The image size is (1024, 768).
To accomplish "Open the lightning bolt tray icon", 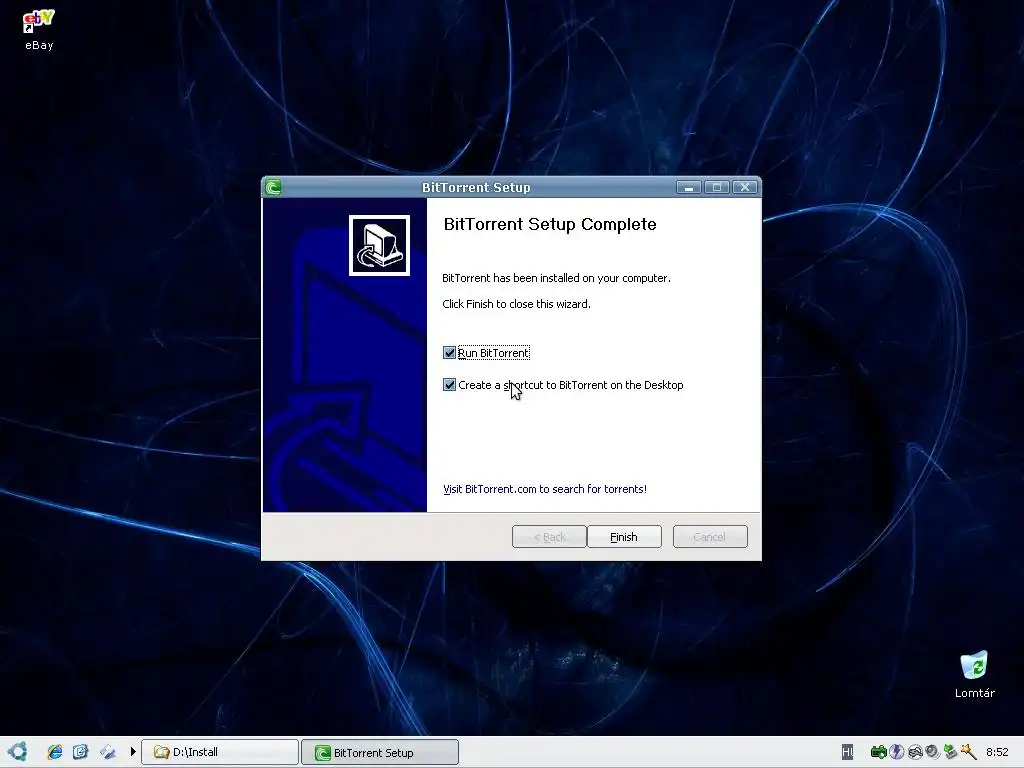I will click(897, 752).
